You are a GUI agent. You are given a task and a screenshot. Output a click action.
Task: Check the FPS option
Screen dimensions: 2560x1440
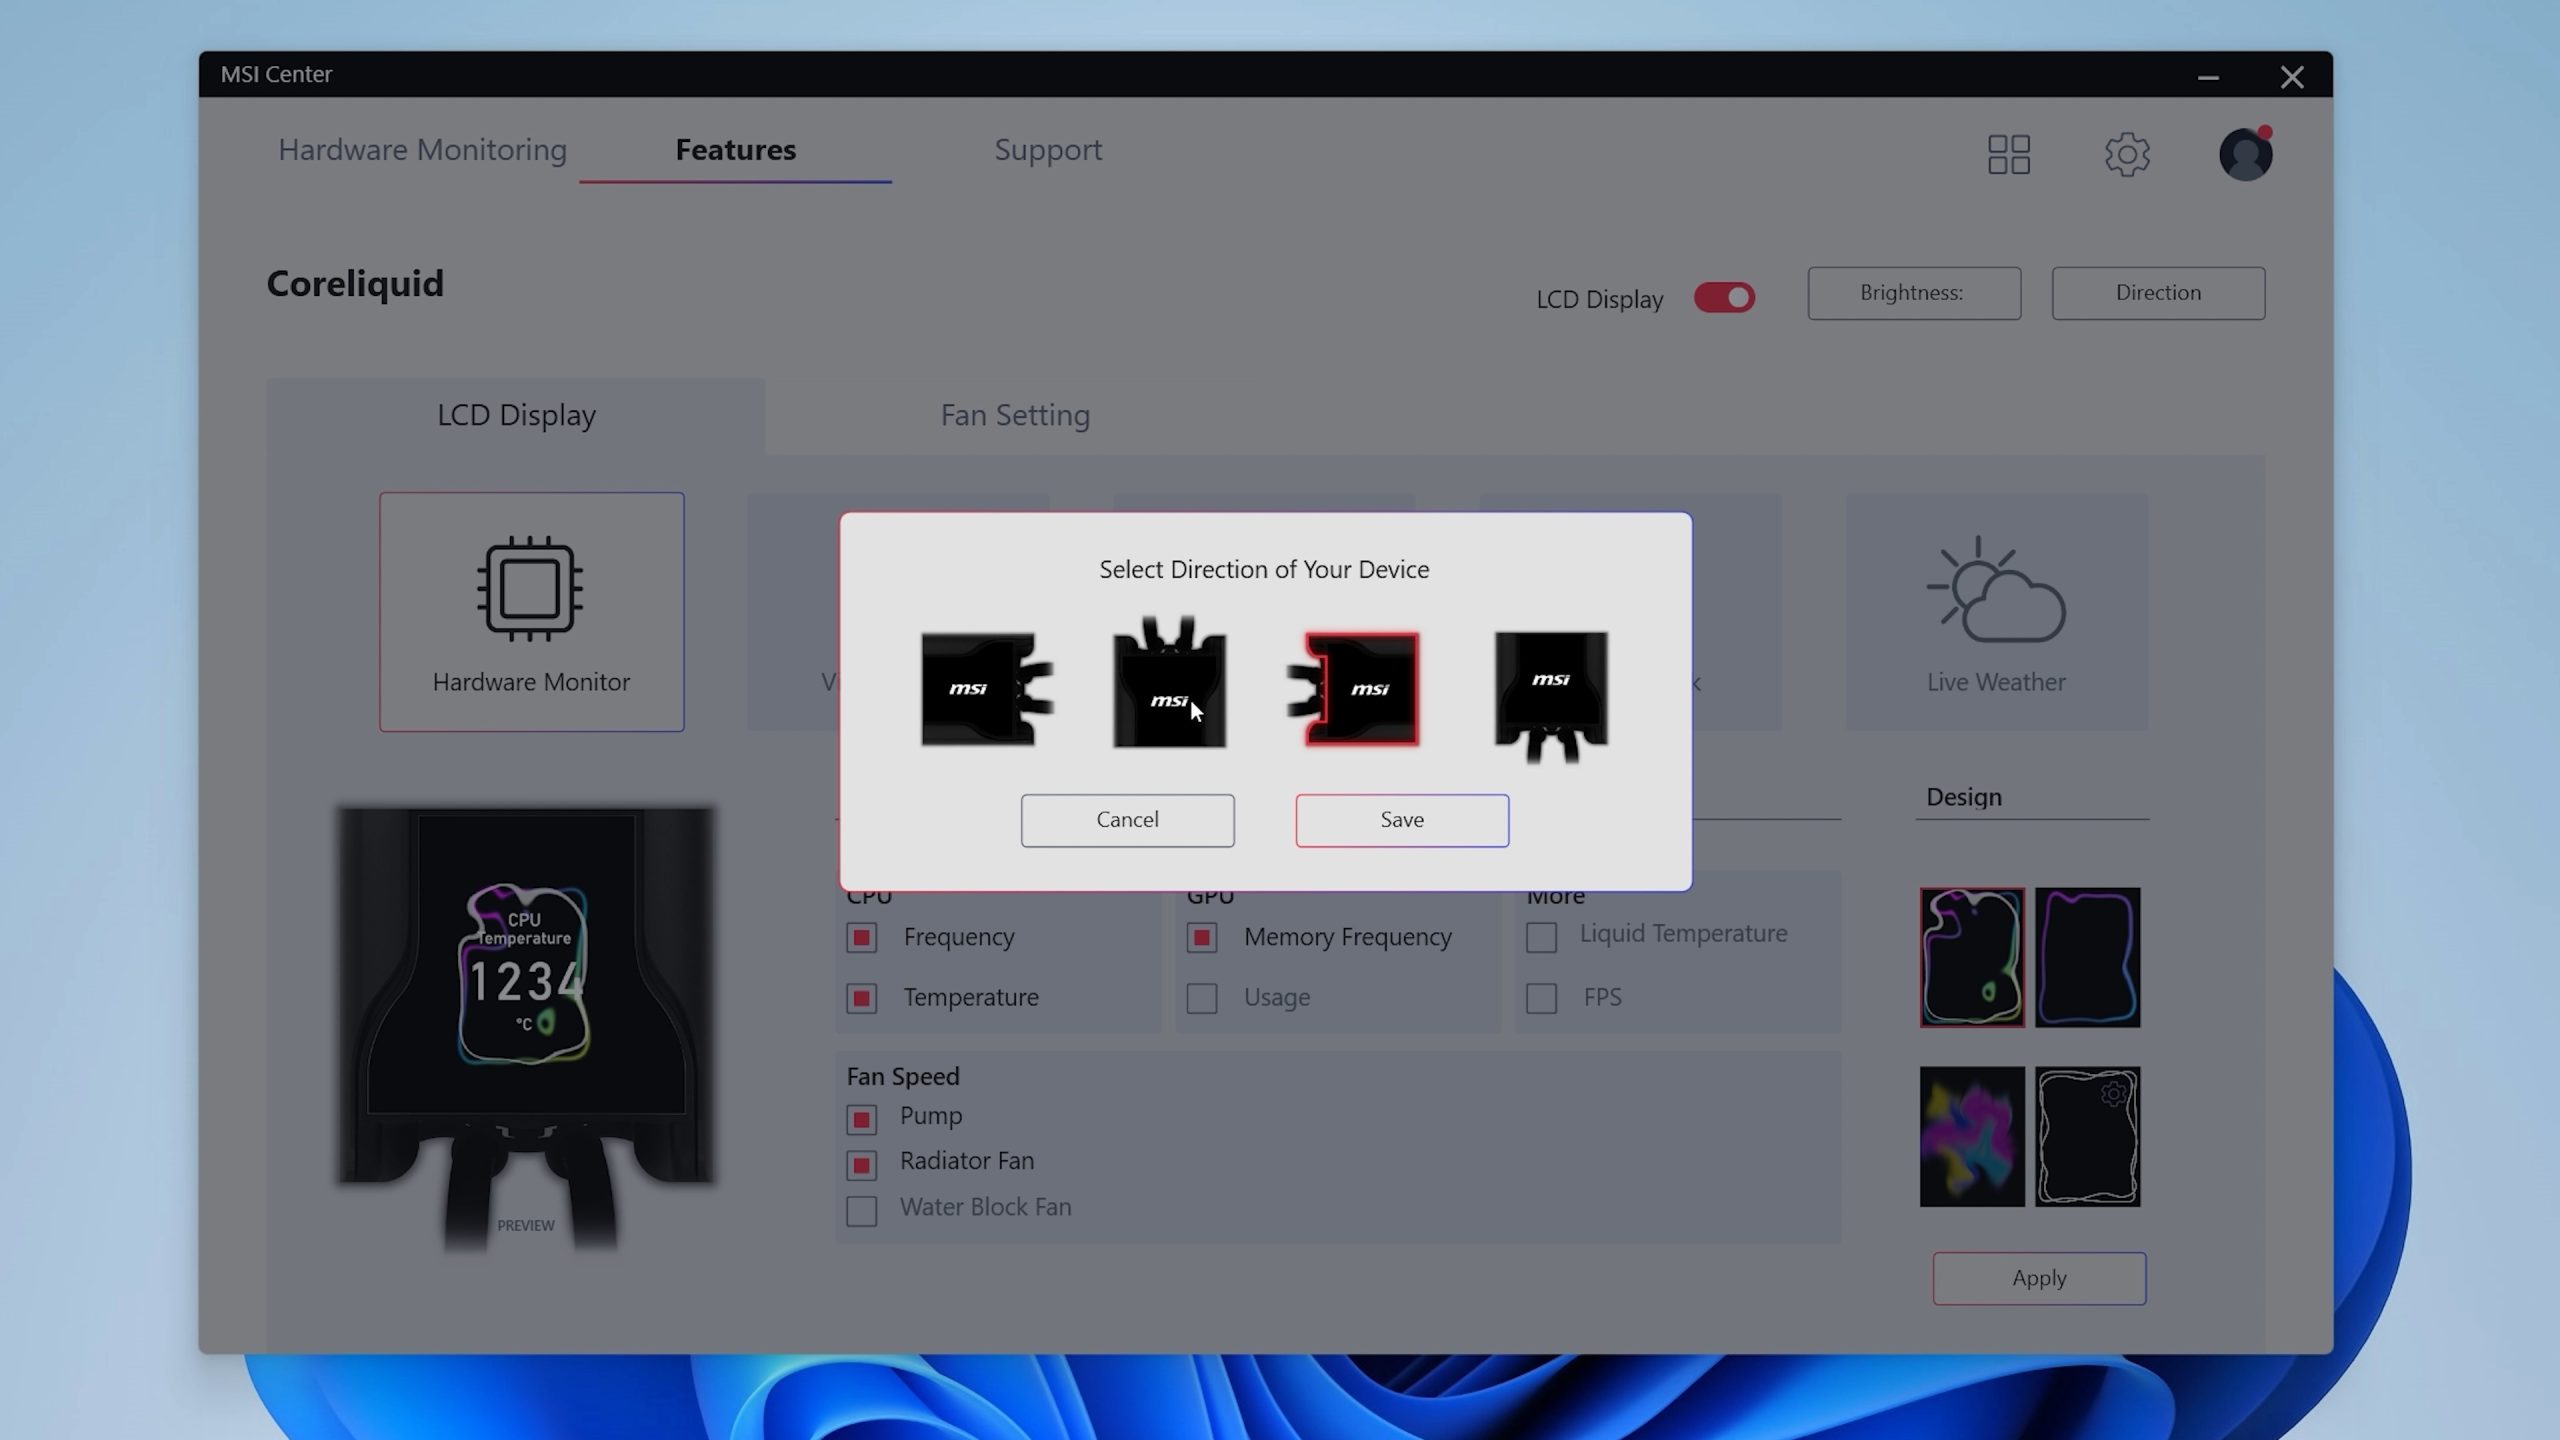[1541, 998]
